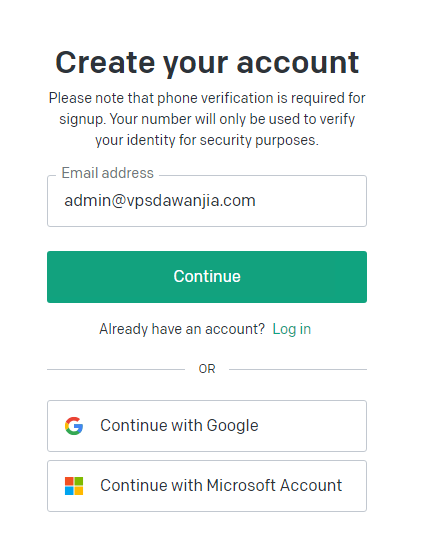Click the OR divider label
Screen dimensions: 423x538
(207, 369)
